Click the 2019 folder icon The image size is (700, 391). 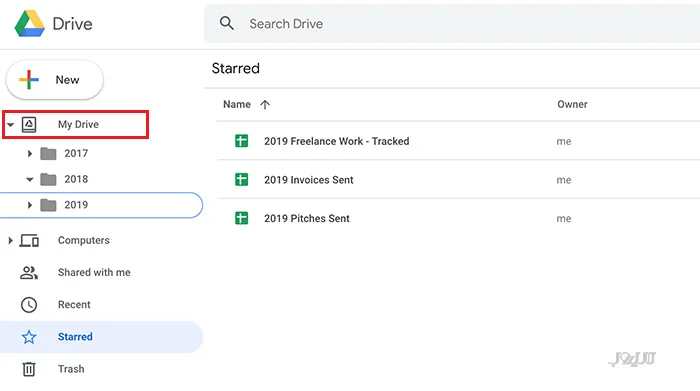(x=48, y=205)
